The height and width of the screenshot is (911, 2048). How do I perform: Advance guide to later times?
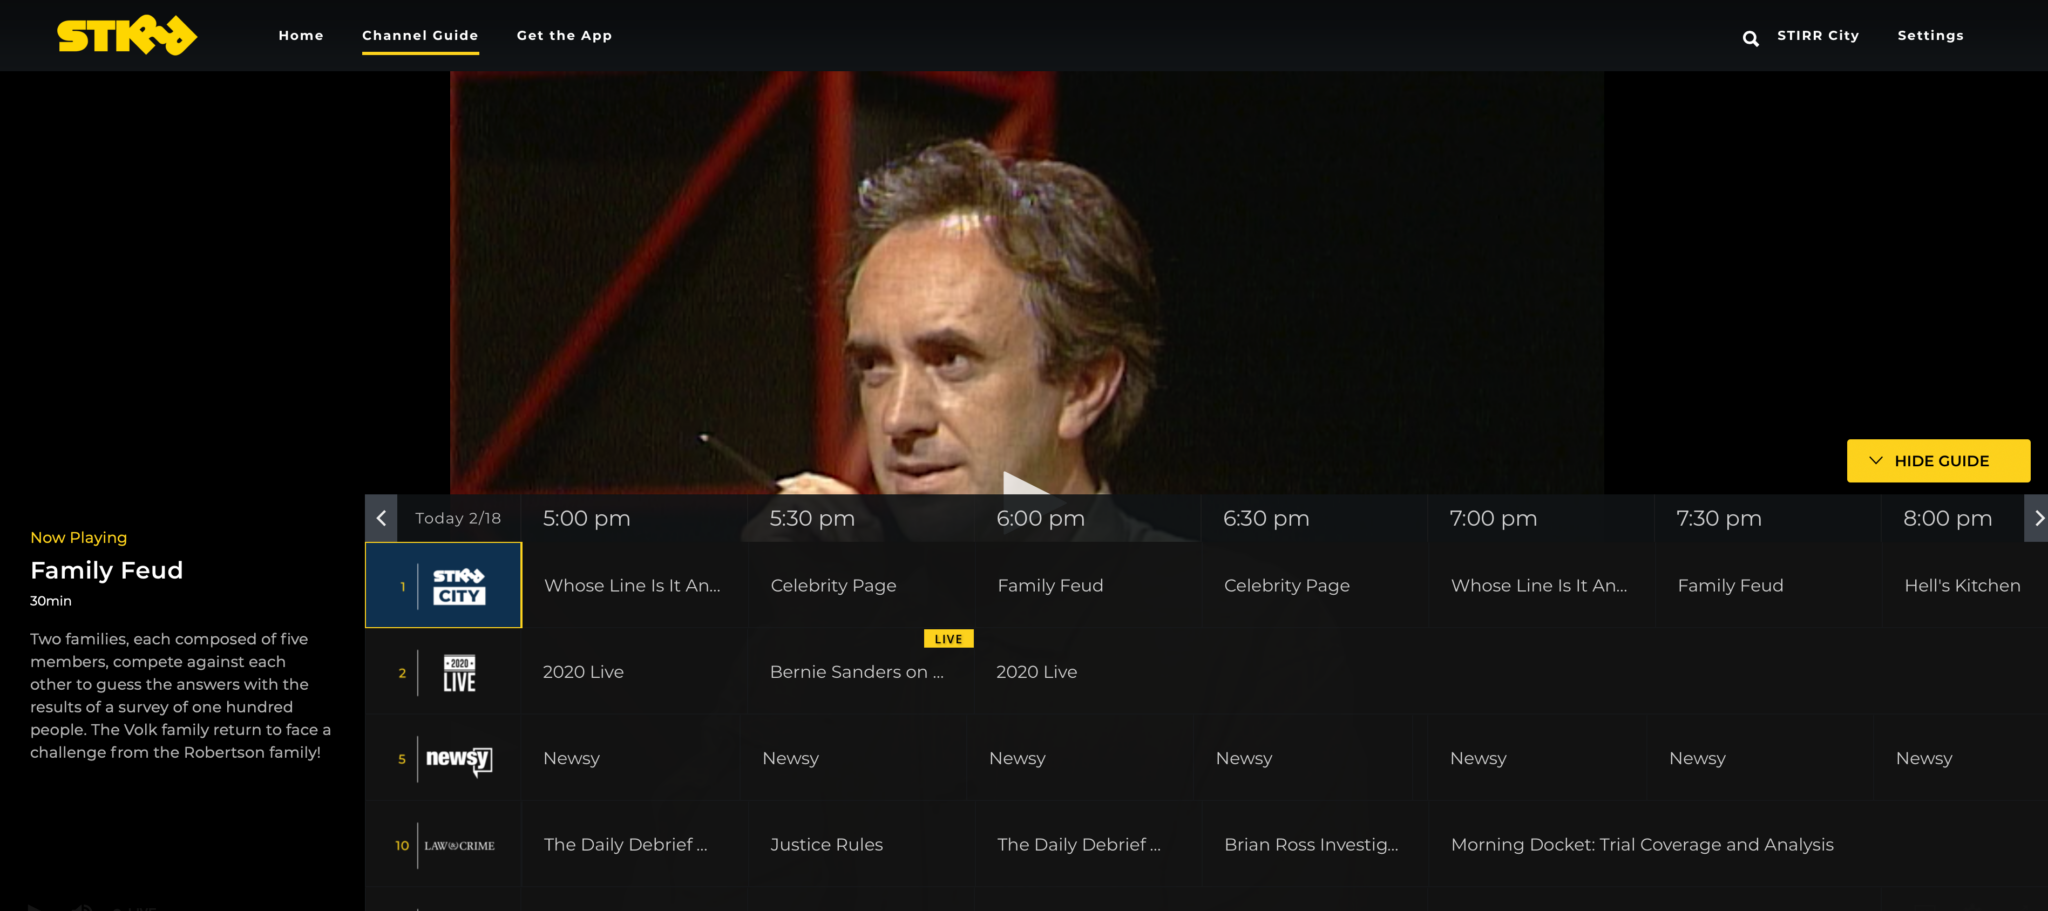[x=2038, y=518]
